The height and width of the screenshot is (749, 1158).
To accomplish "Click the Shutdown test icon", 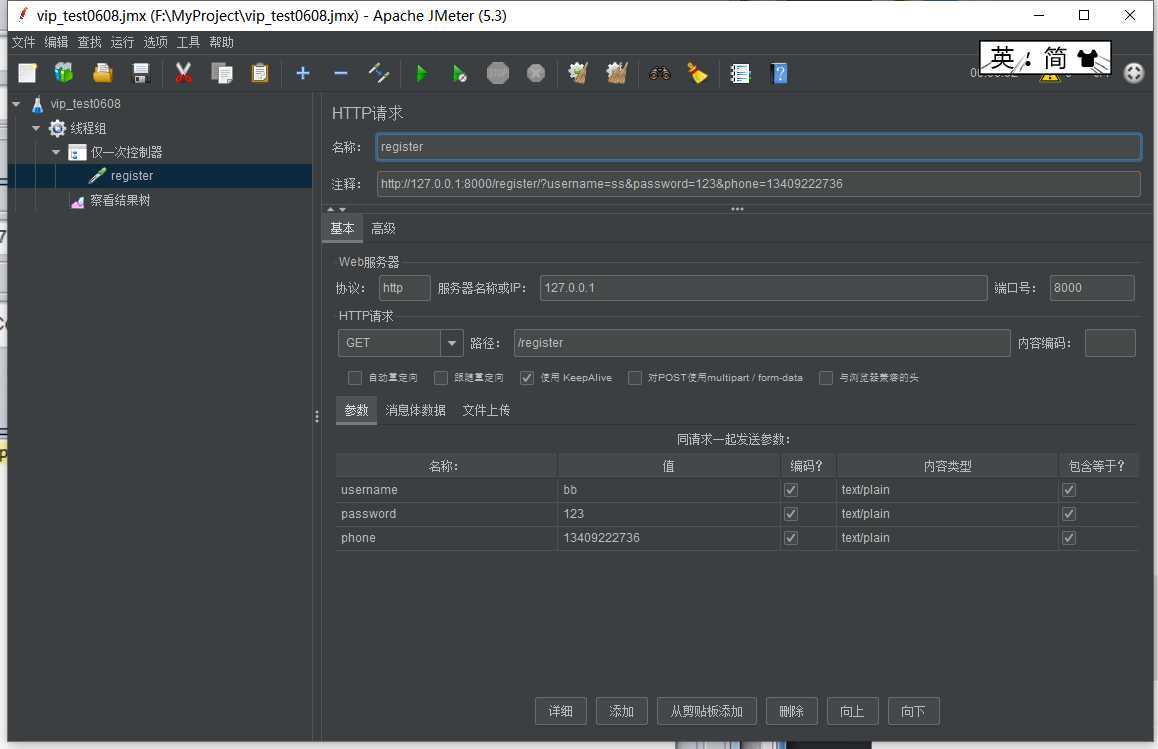I will point(536,73).
